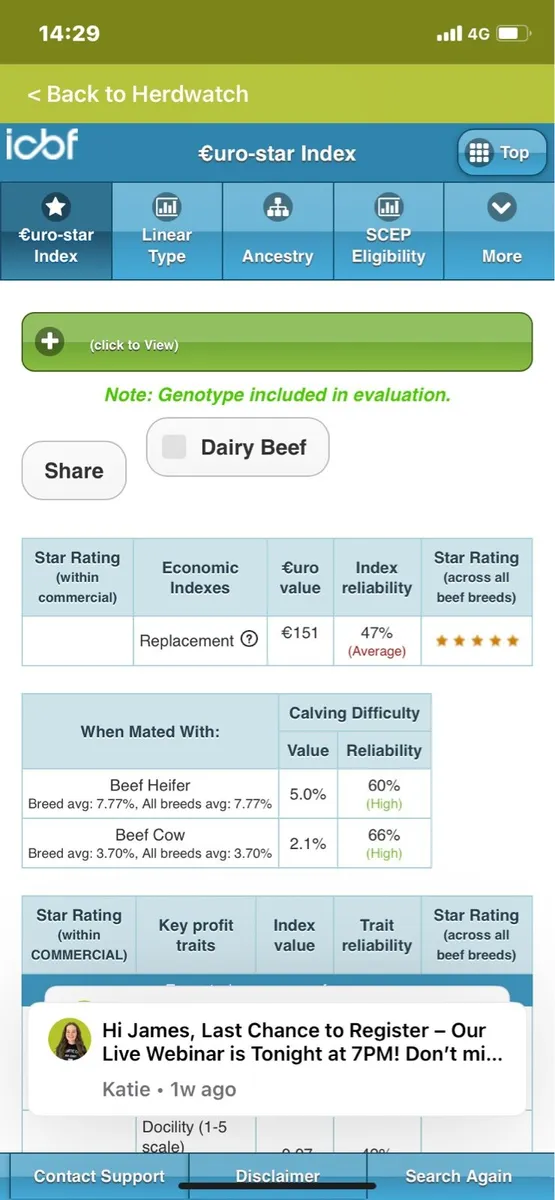
Task: Switch to the Linear Type tab label
Action: tap(166, 245)
